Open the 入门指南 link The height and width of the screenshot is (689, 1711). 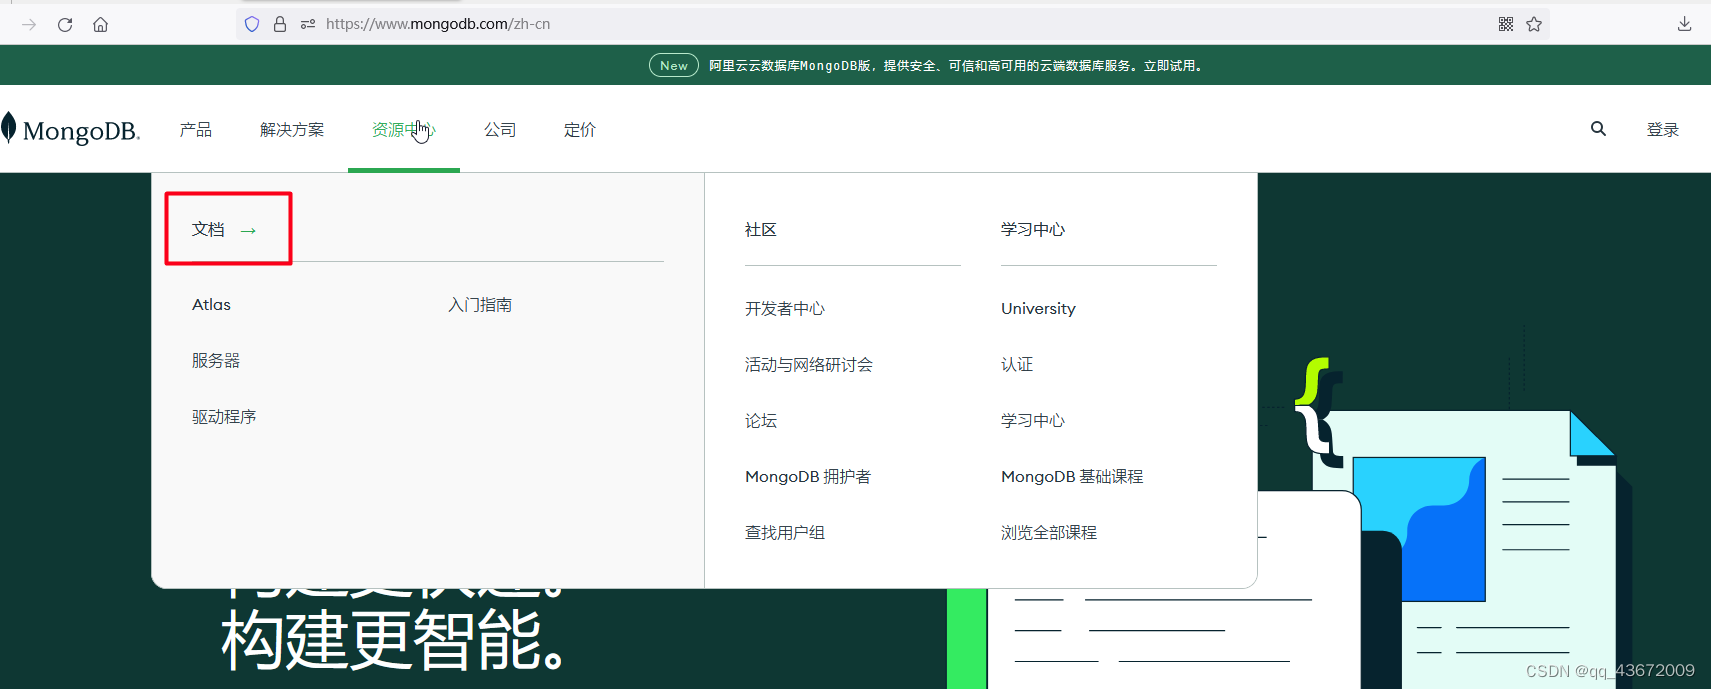(480, 305)
